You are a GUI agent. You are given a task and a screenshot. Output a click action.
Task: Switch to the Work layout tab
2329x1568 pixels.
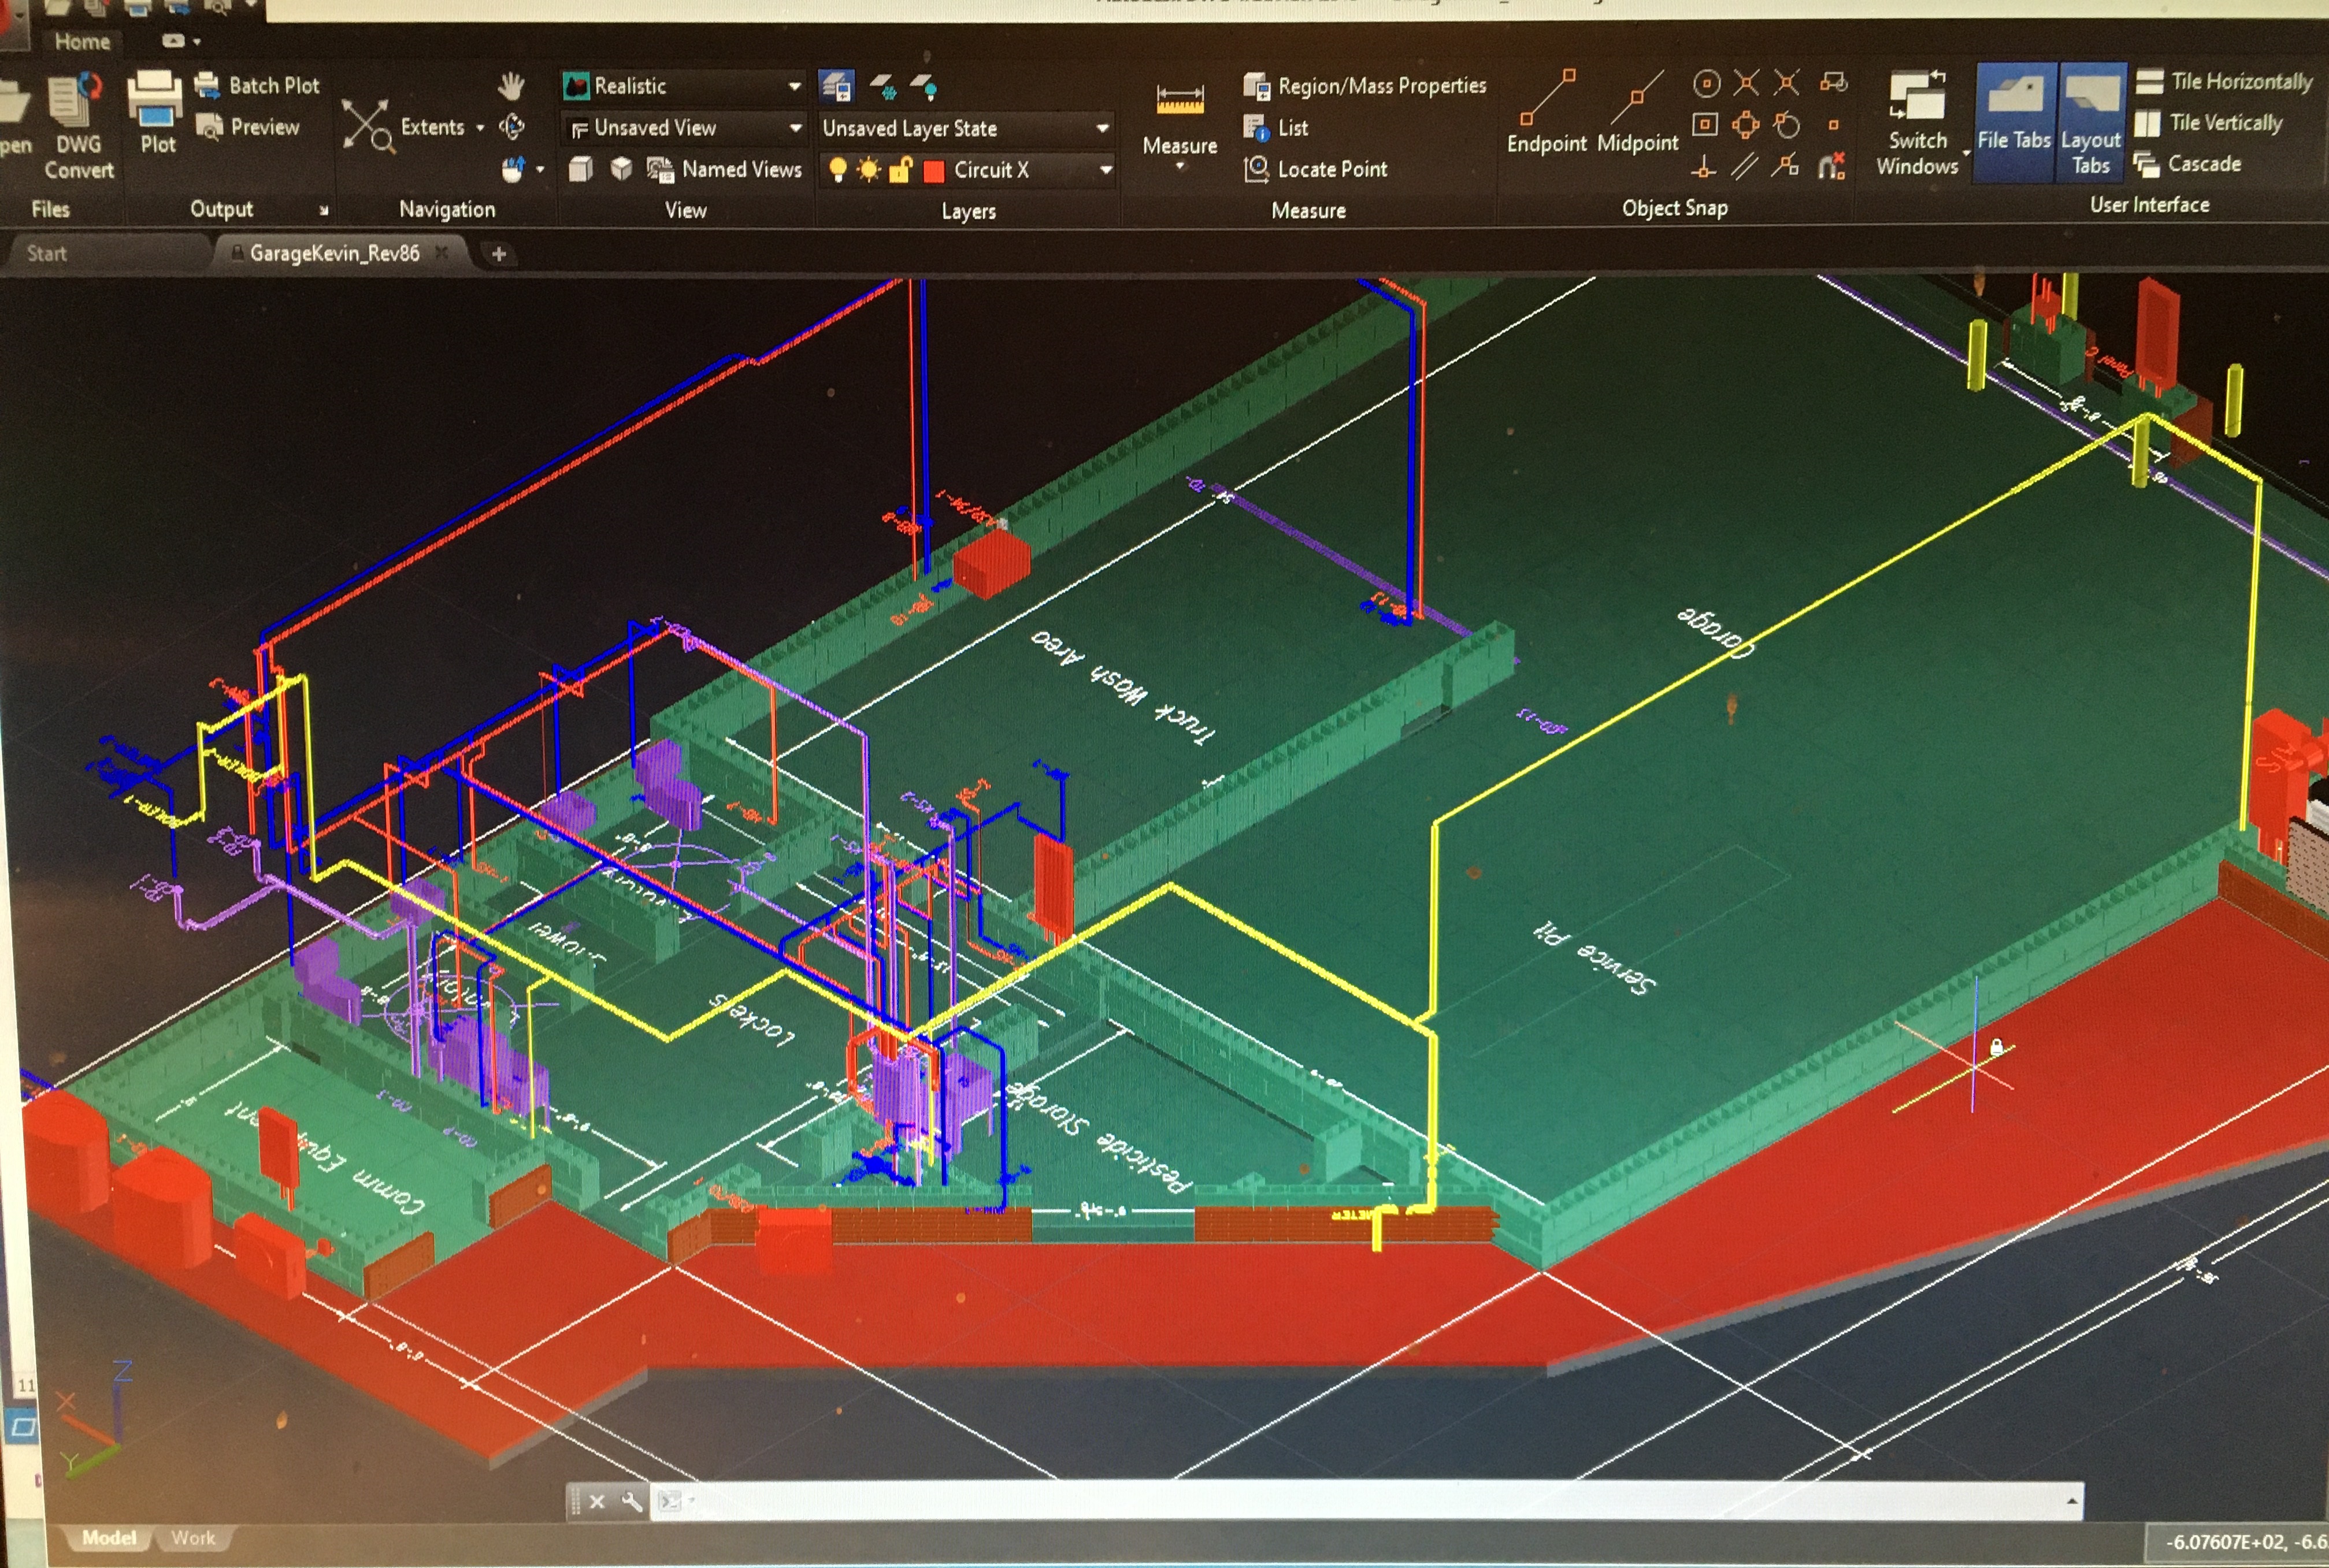tap(193, 1537)
